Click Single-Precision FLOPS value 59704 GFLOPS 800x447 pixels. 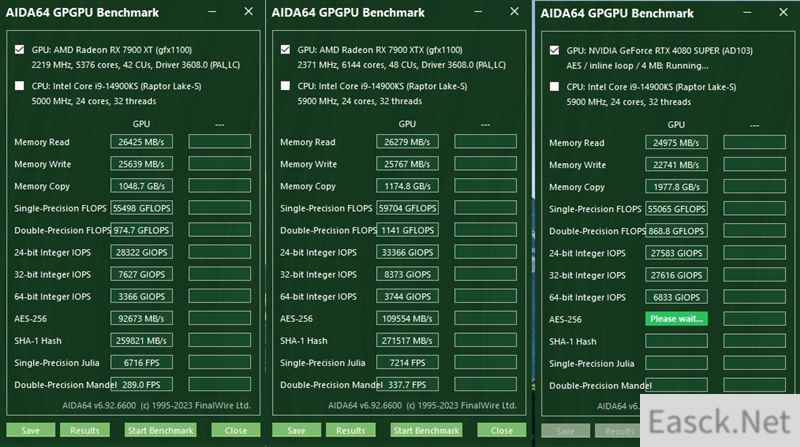tap(407, 208)
